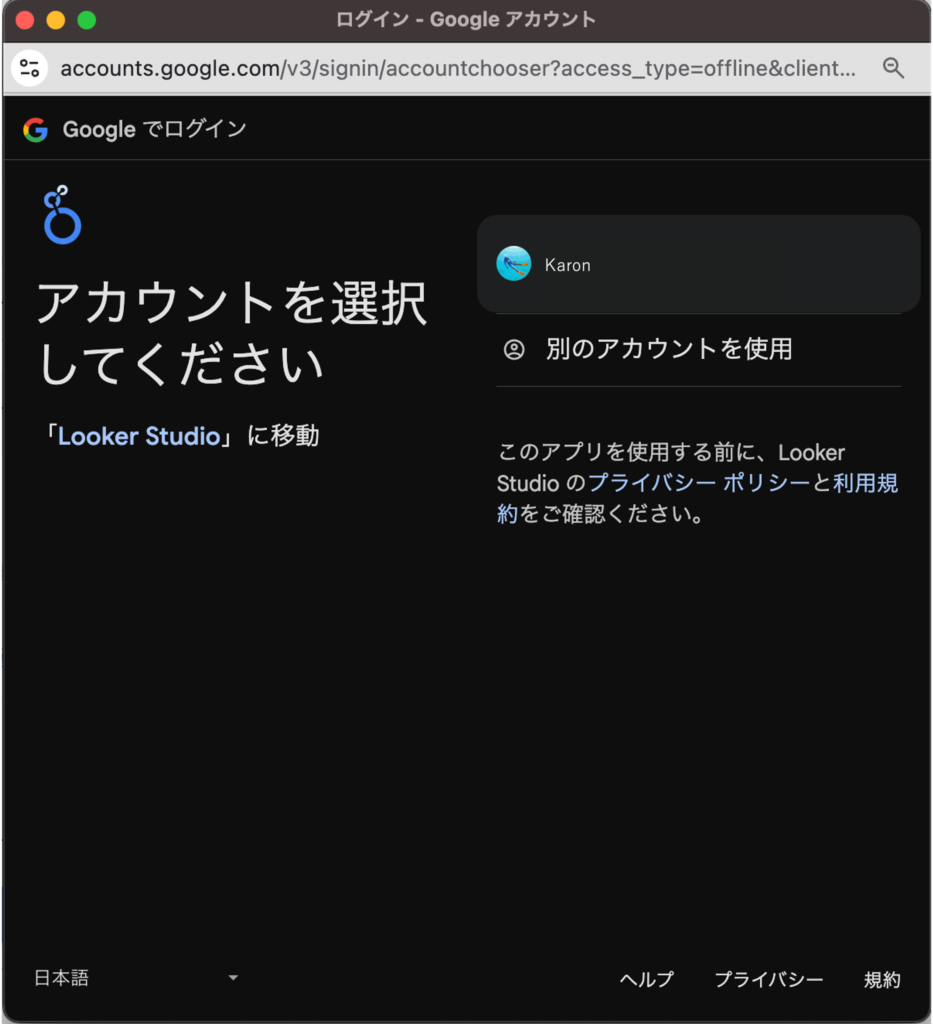Screen dimensions: 933x1024
Task: Maximize the window using the green button
Action: pyautogui.click(x=87, y=20)
